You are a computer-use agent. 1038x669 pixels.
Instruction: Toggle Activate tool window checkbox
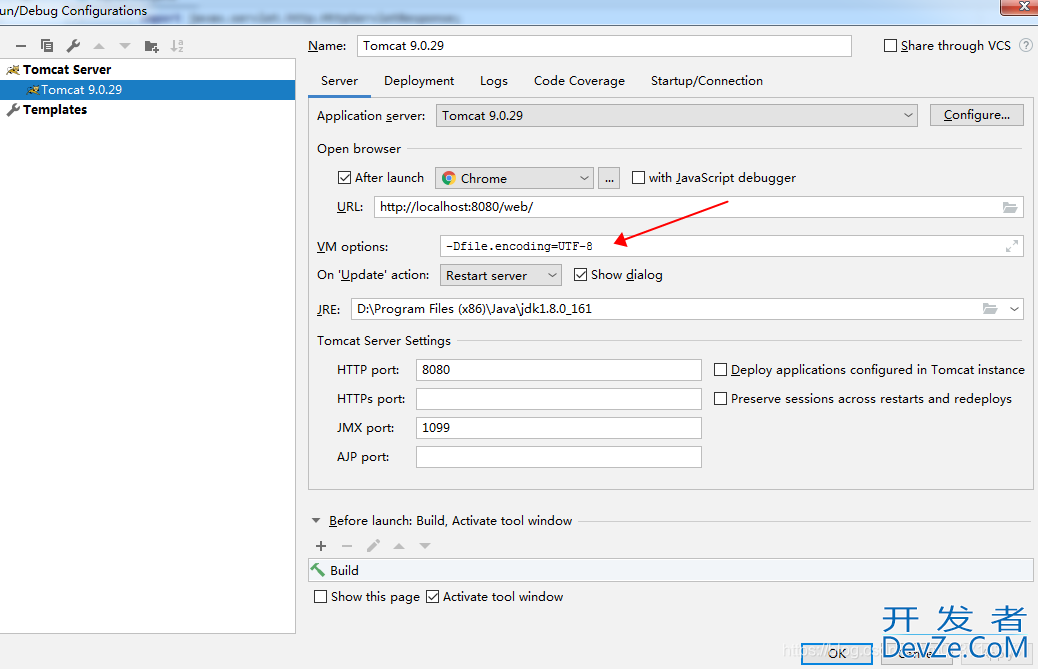coord(432,596)
